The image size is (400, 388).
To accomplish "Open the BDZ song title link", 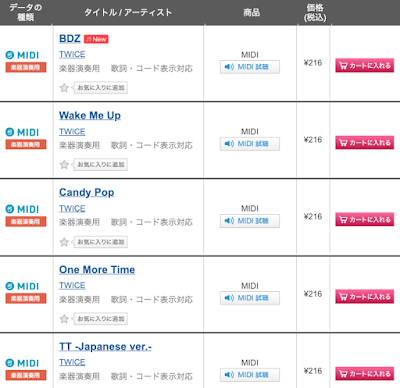I will click(x=70, y=39).
